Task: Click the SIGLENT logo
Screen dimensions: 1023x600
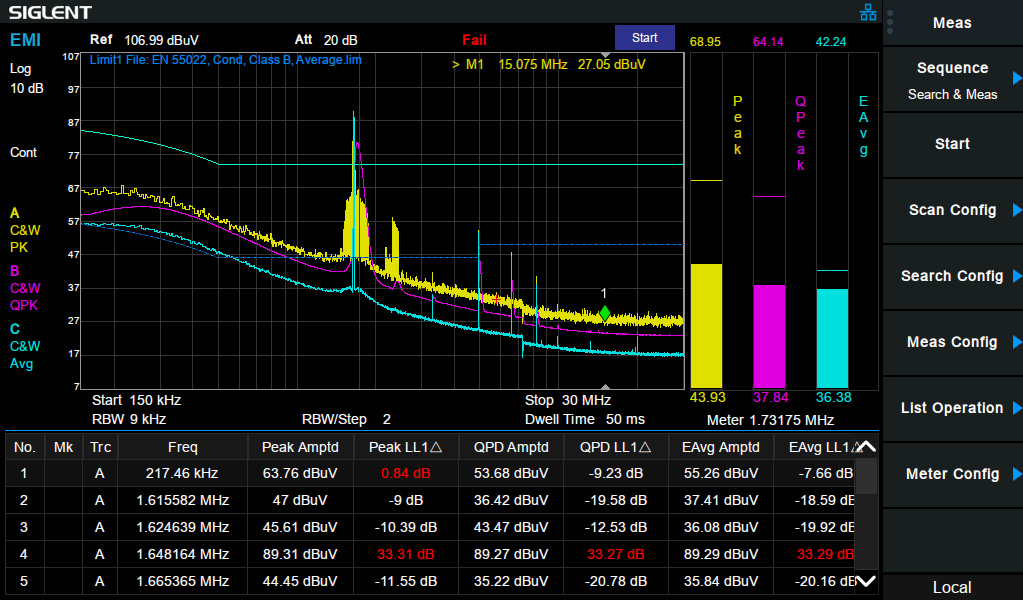Action: [x=50, y=12]
